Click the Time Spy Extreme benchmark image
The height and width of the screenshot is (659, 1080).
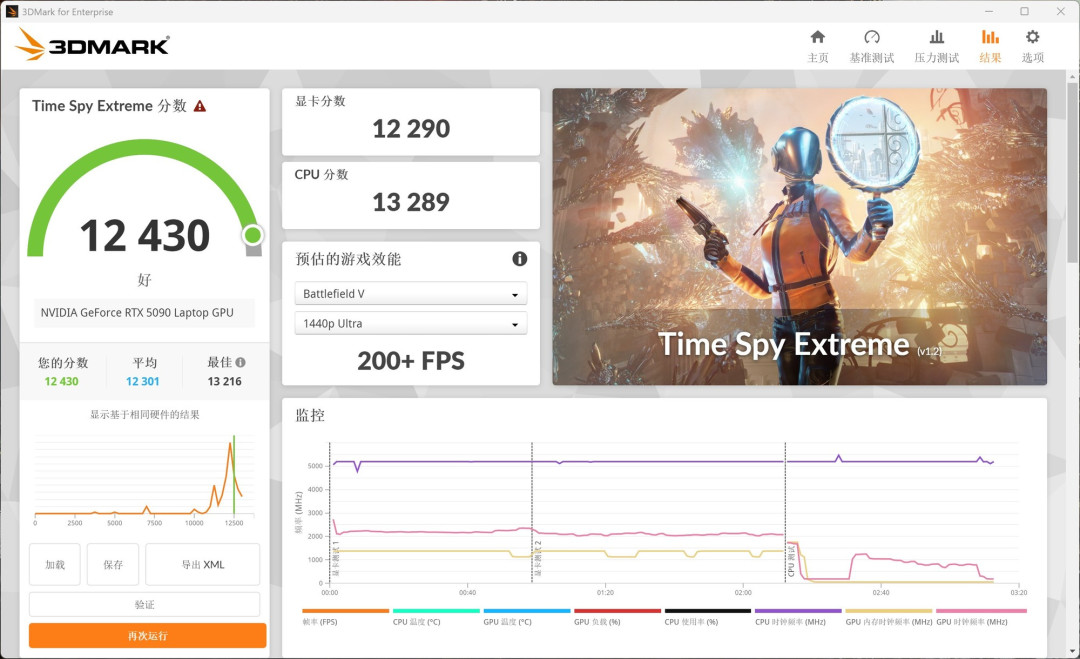point(799,236)
